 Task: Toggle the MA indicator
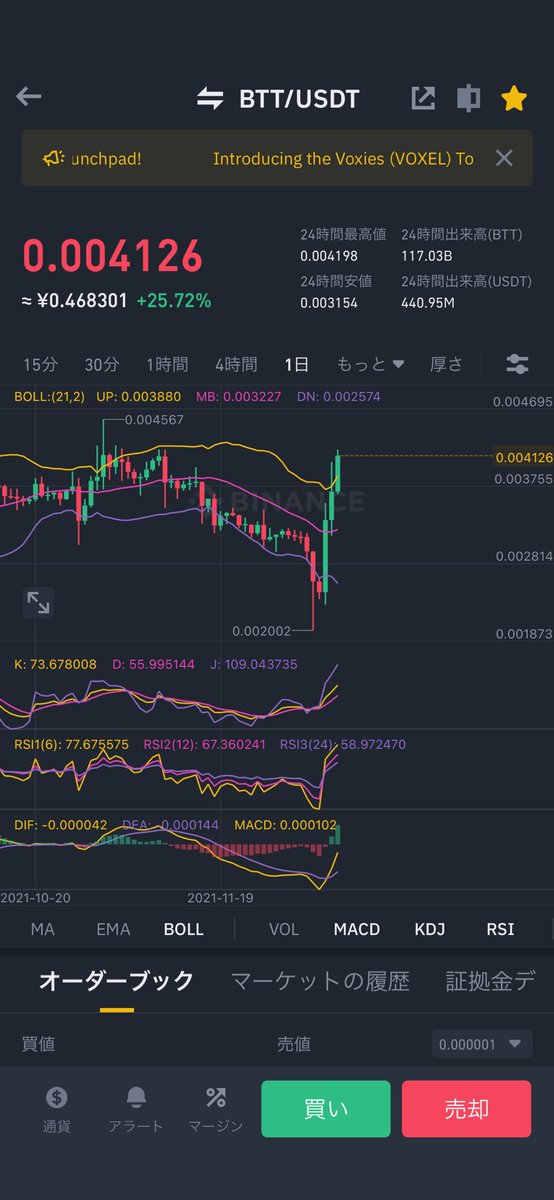[42, 929]
